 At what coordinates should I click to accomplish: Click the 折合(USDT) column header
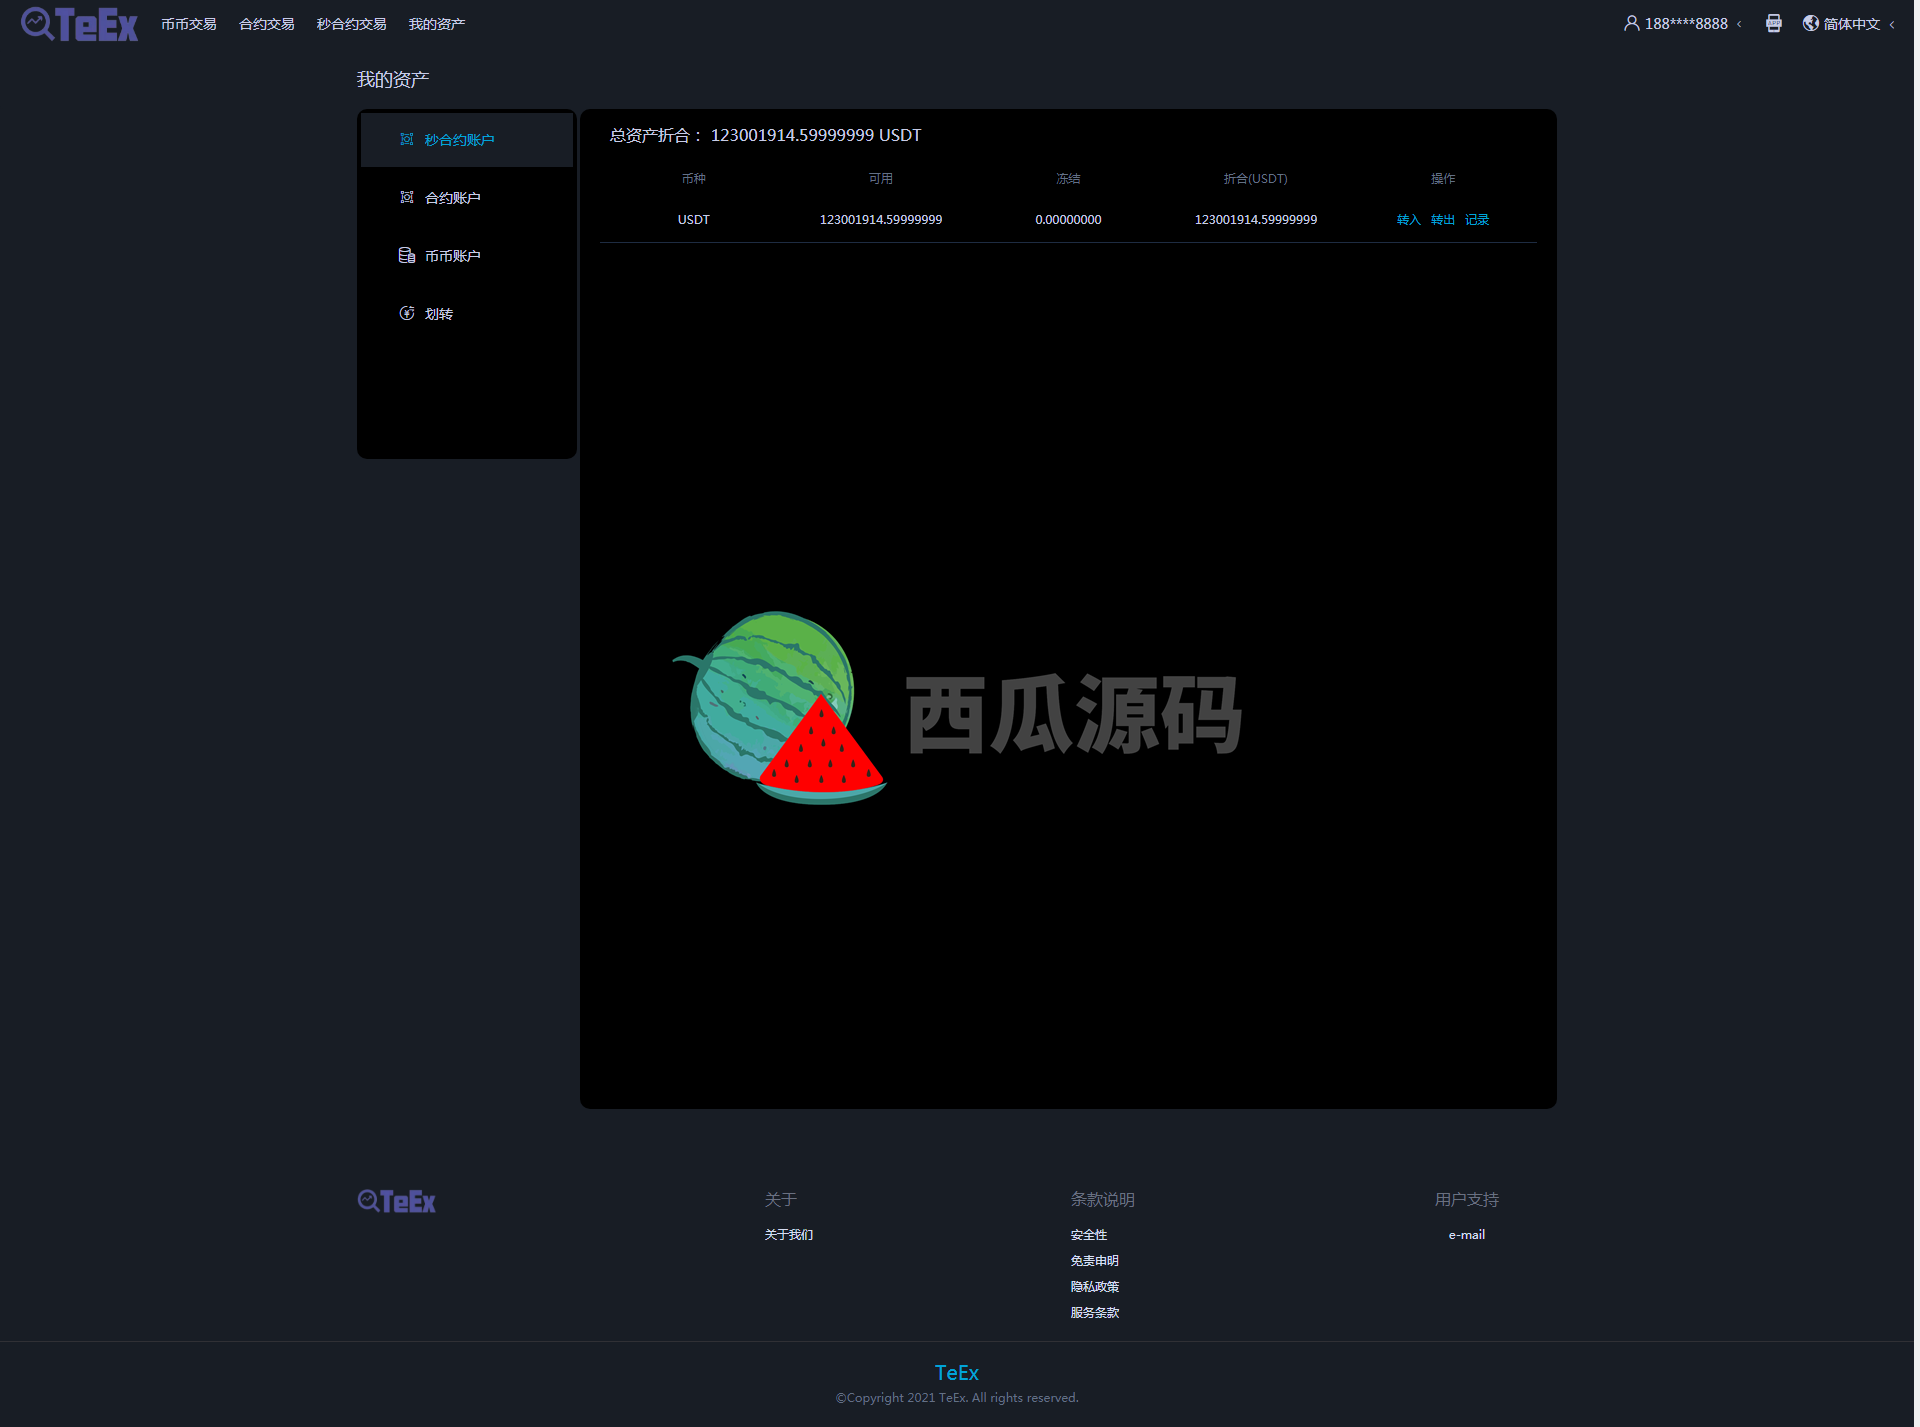pos(1256,179)
